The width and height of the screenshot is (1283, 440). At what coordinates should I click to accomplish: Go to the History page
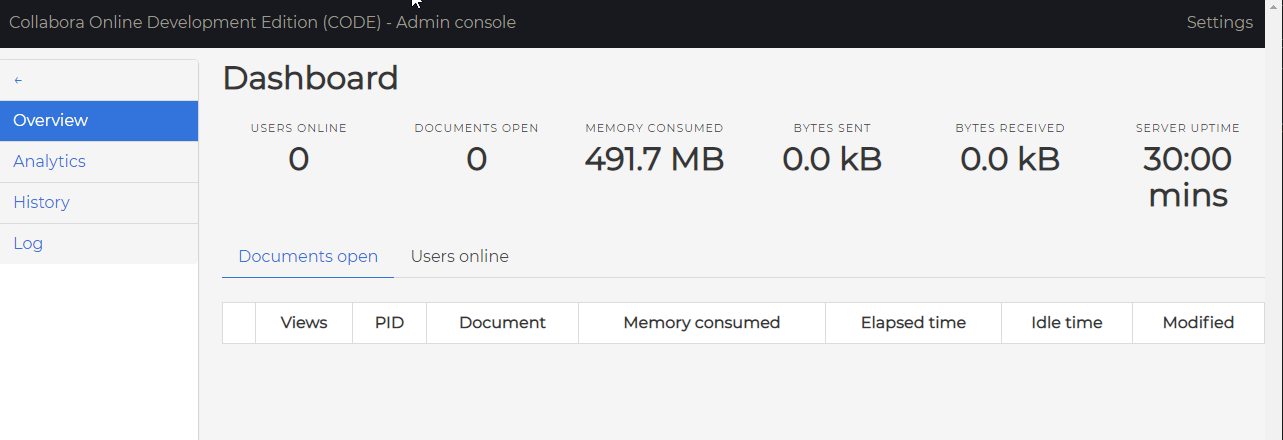tap(99, 202)
